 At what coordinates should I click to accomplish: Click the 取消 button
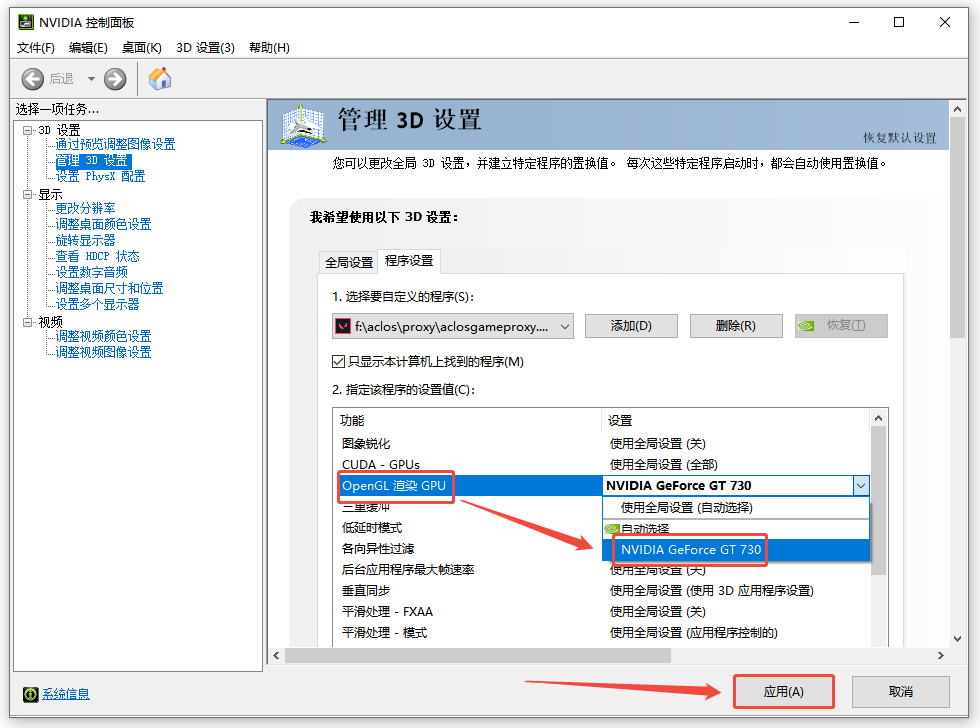tap(901, 692)
